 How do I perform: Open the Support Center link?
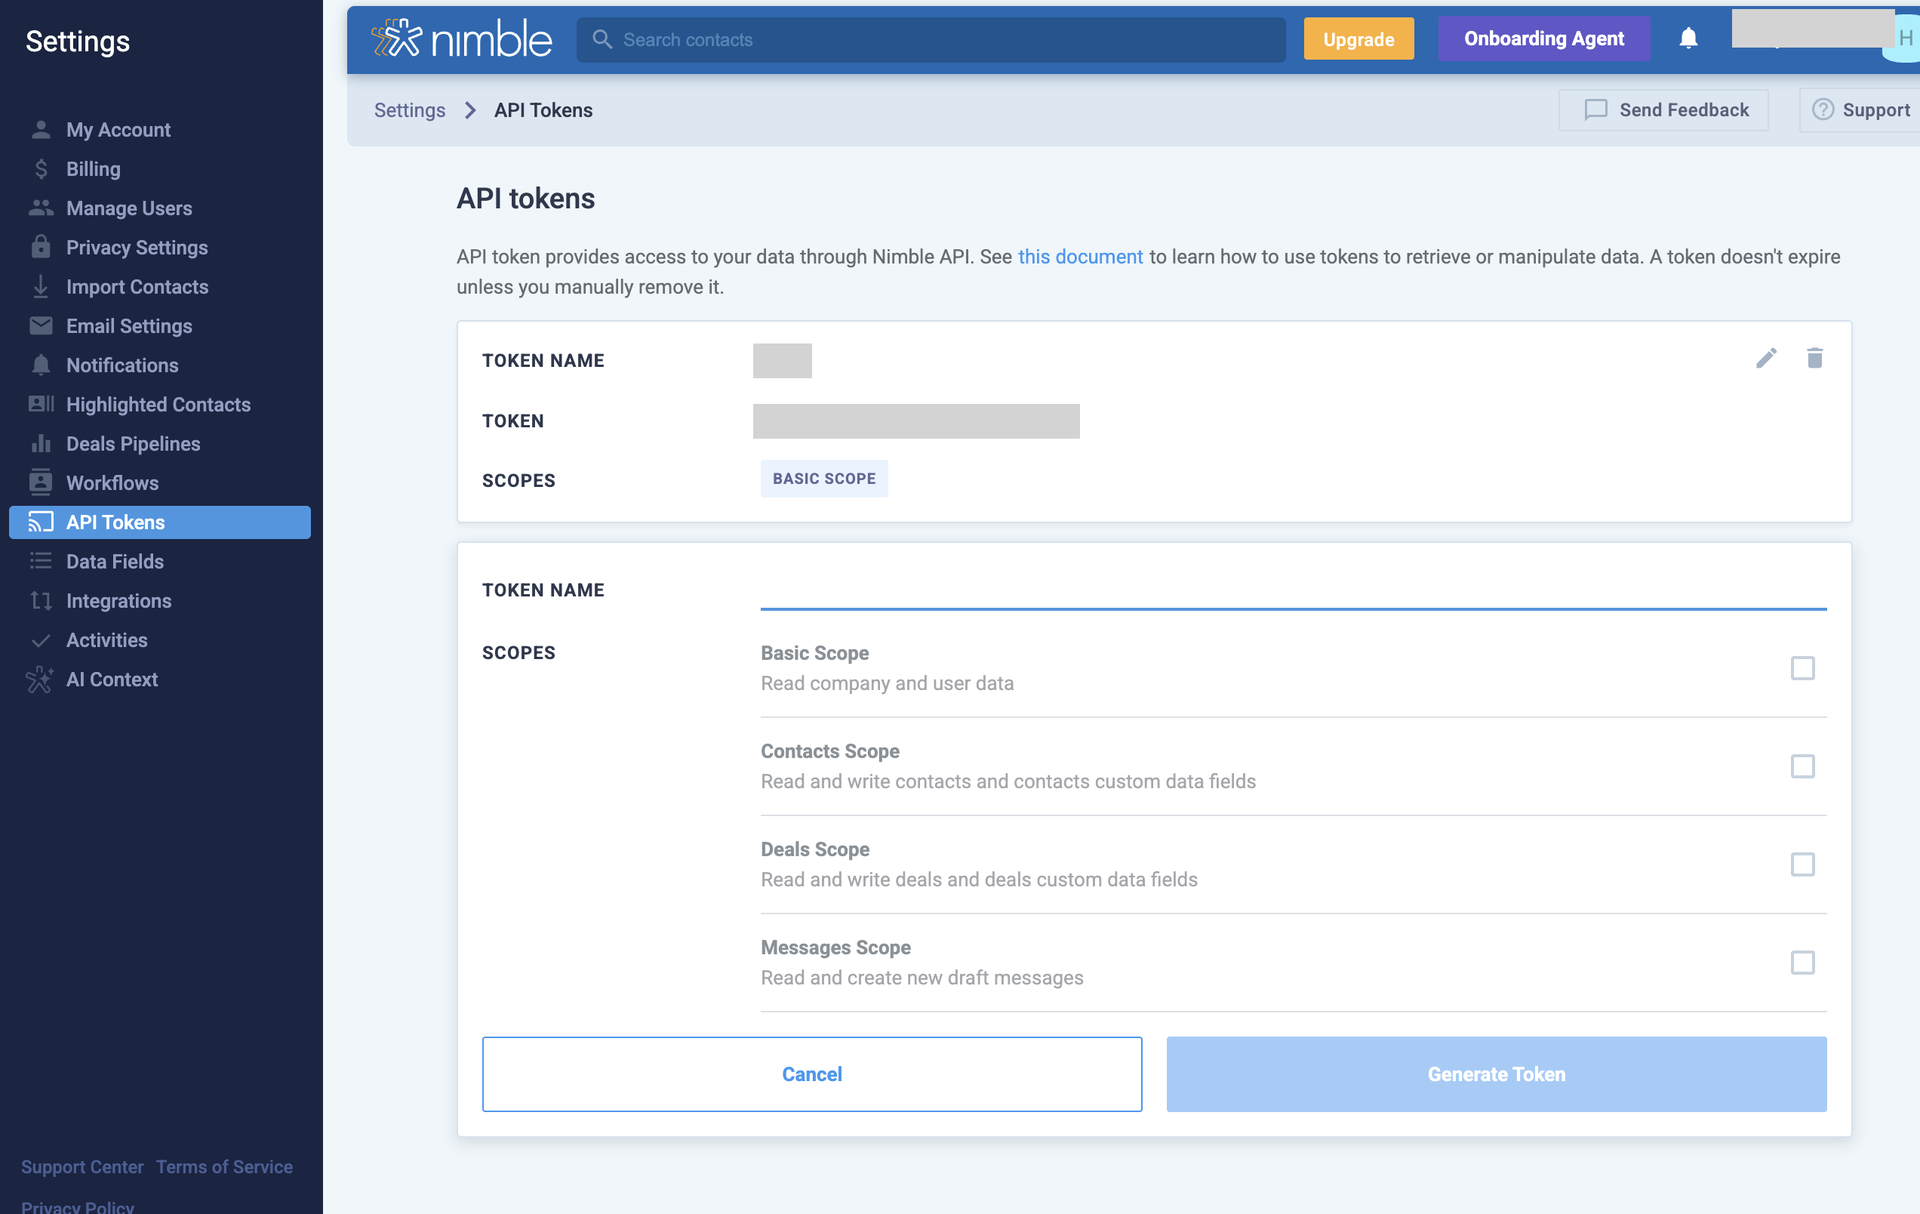click(82, 1167)
